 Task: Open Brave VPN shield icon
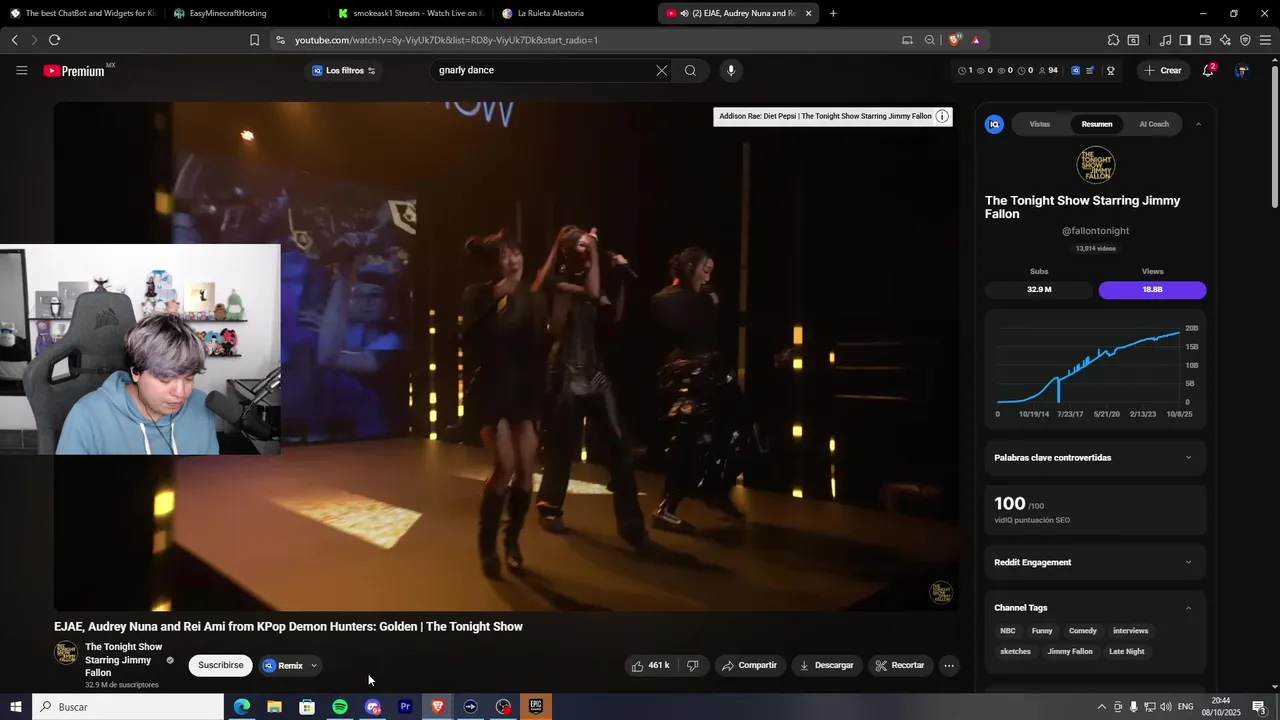point(1245,40)
